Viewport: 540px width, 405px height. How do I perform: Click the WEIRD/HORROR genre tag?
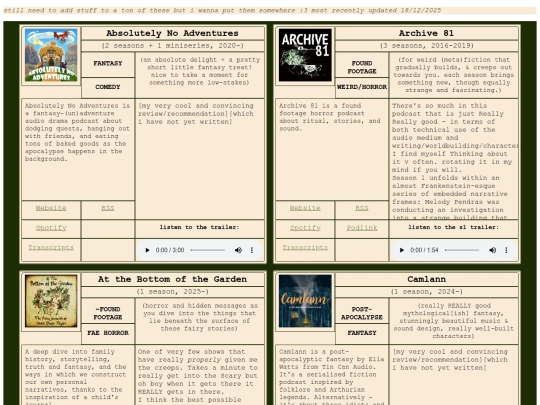(362, 87)
